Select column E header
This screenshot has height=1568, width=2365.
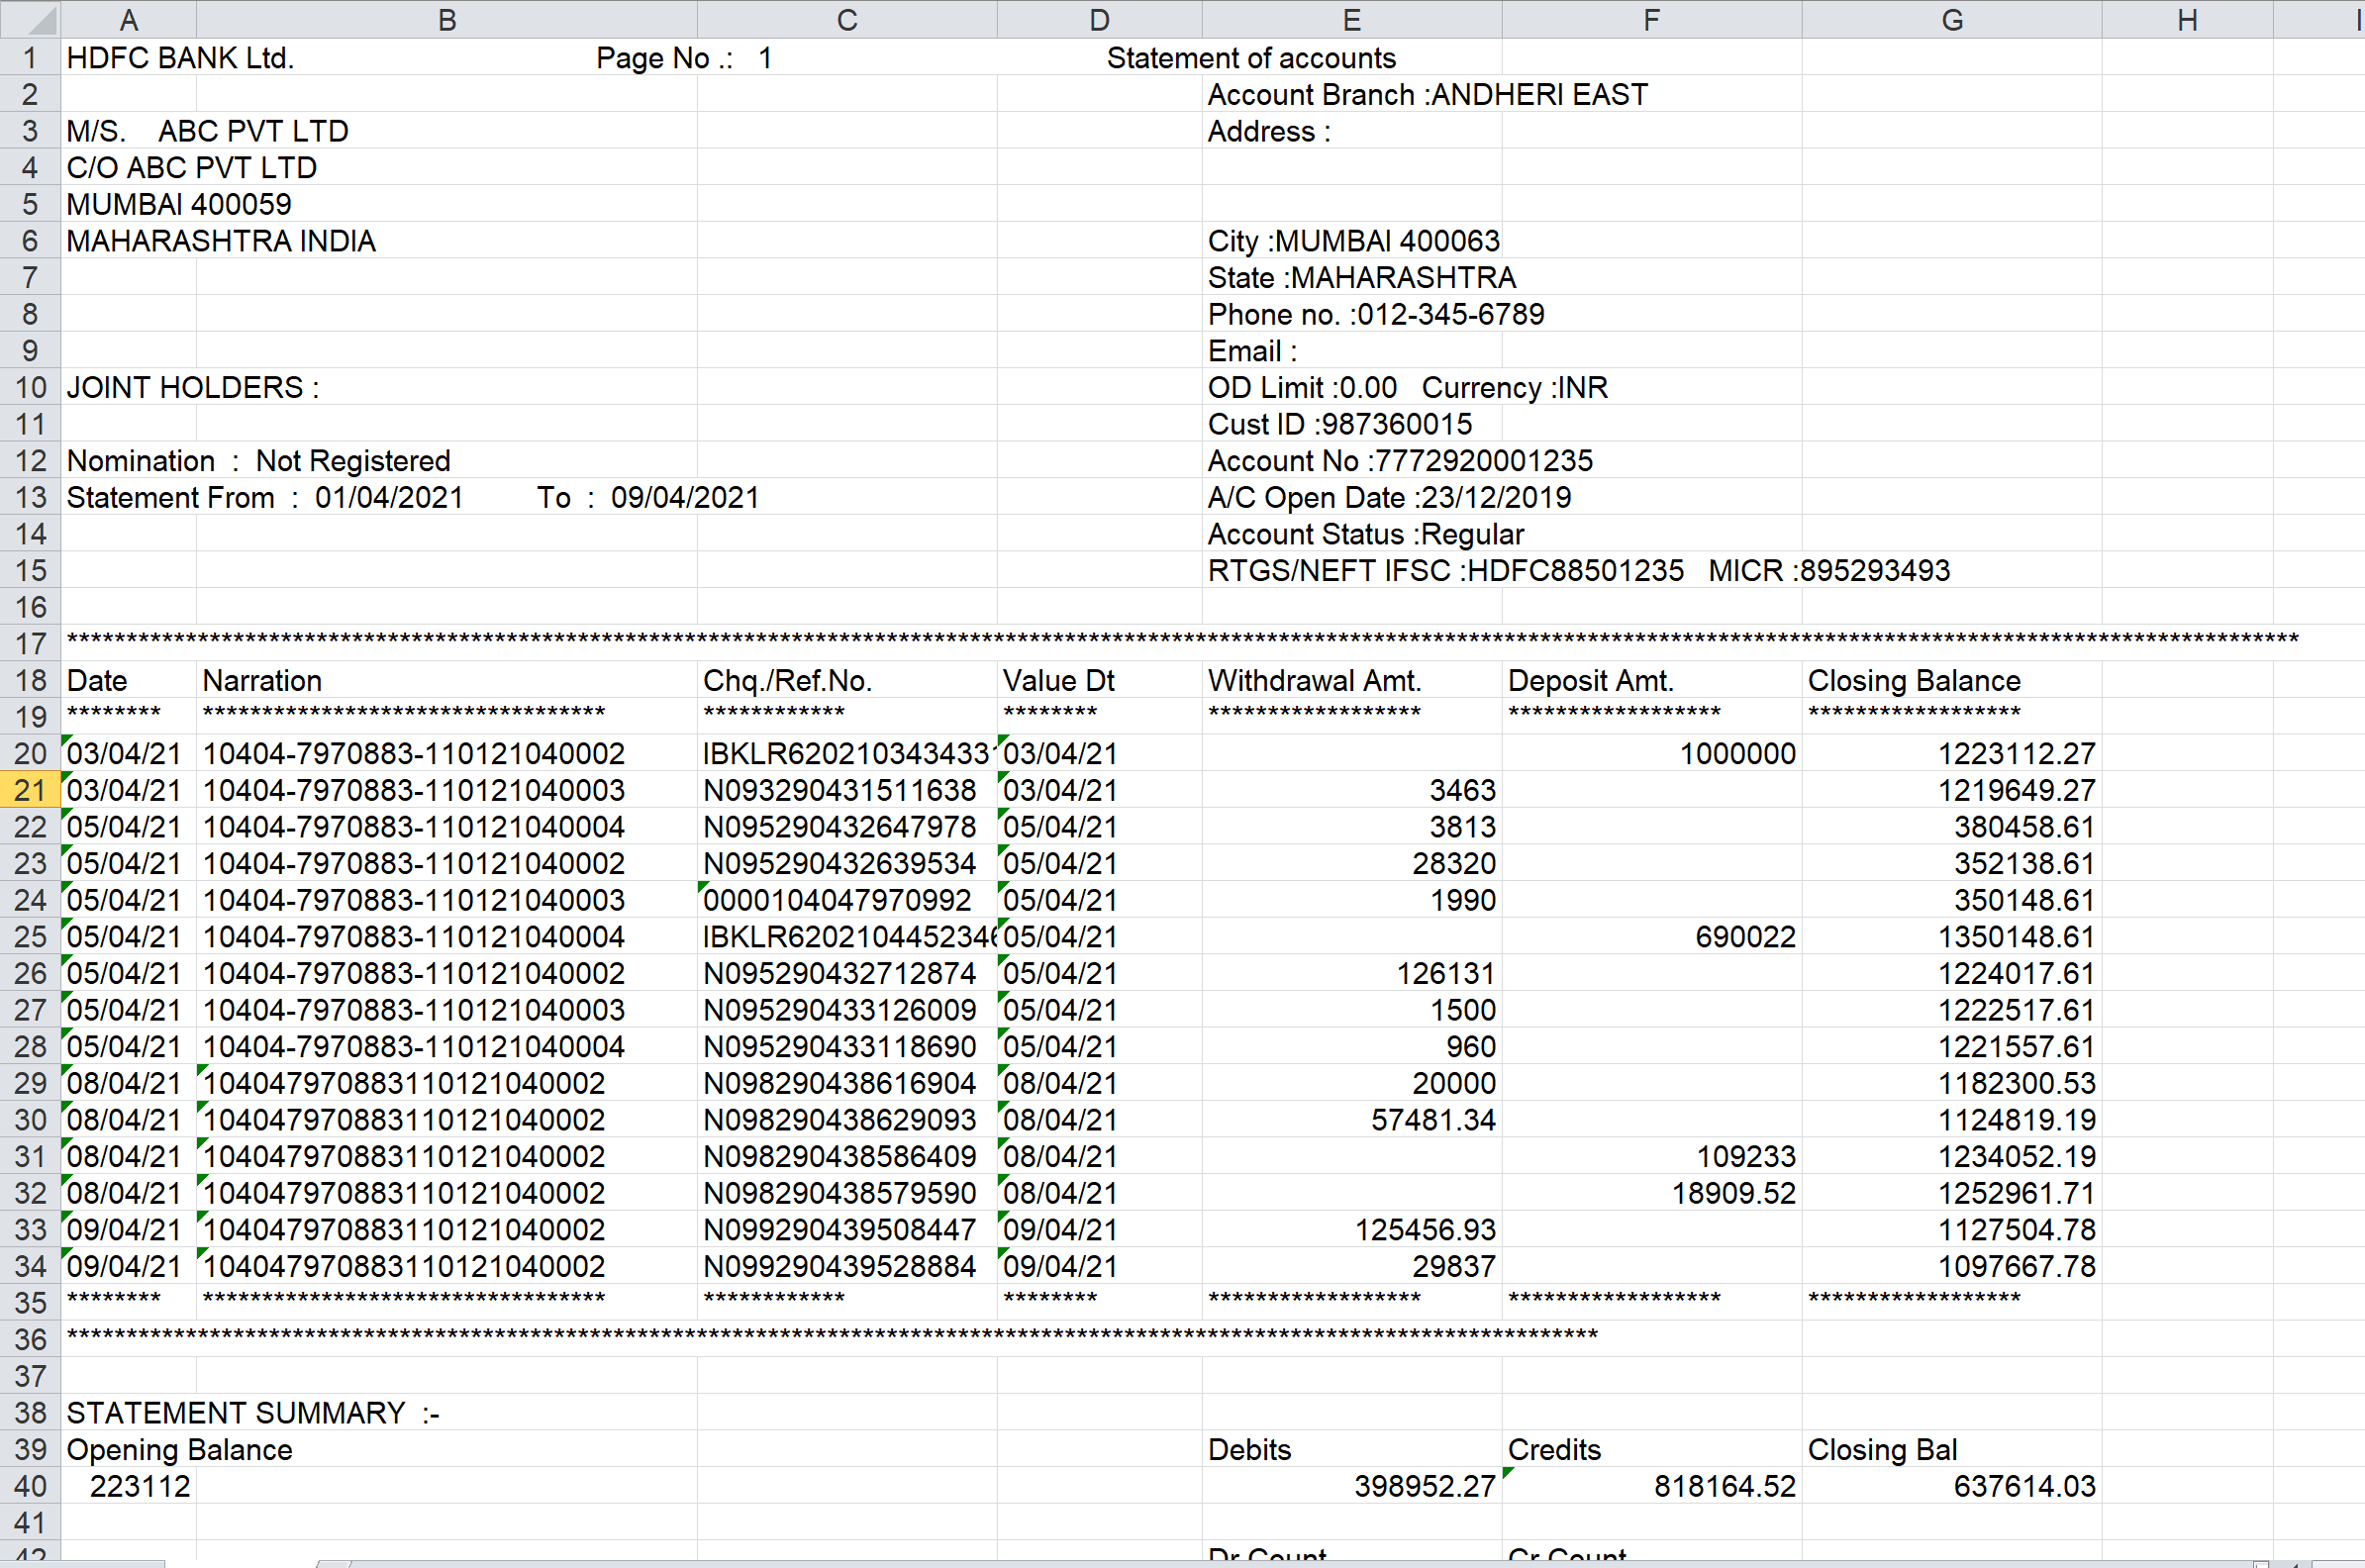point(1352,19)
